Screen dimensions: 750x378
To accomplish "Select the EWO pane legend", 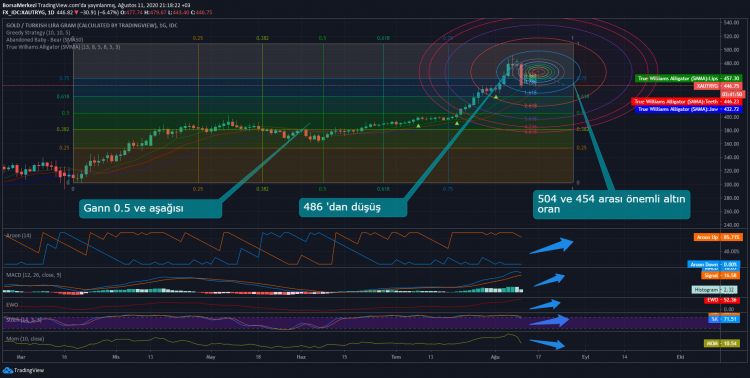I will click(x=12, y=304).
